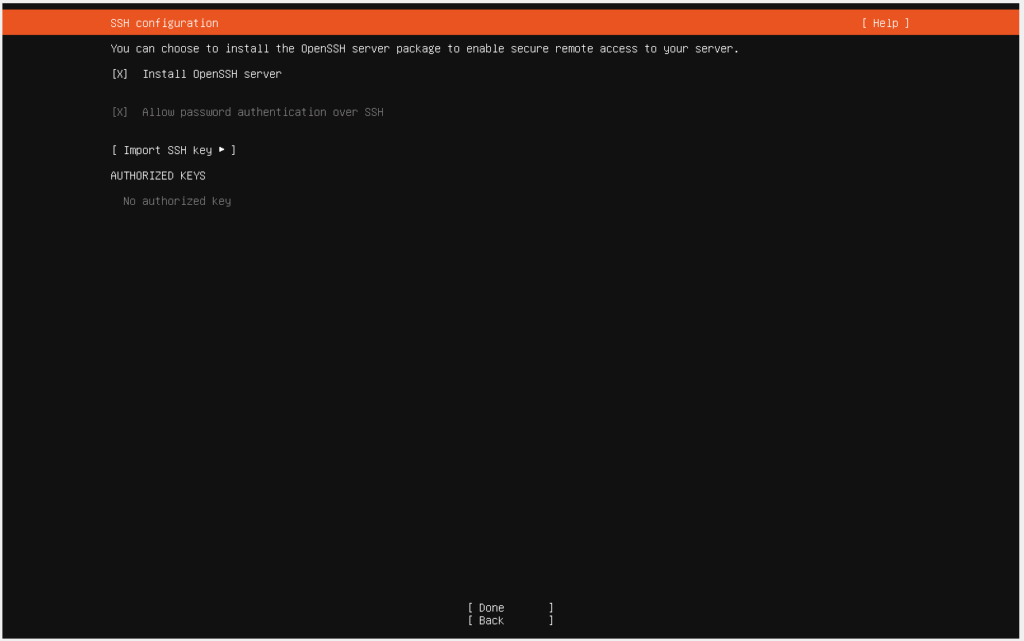
Task: Click the arrow icon in Import SSH key
Action: click(x=222, y=150)
